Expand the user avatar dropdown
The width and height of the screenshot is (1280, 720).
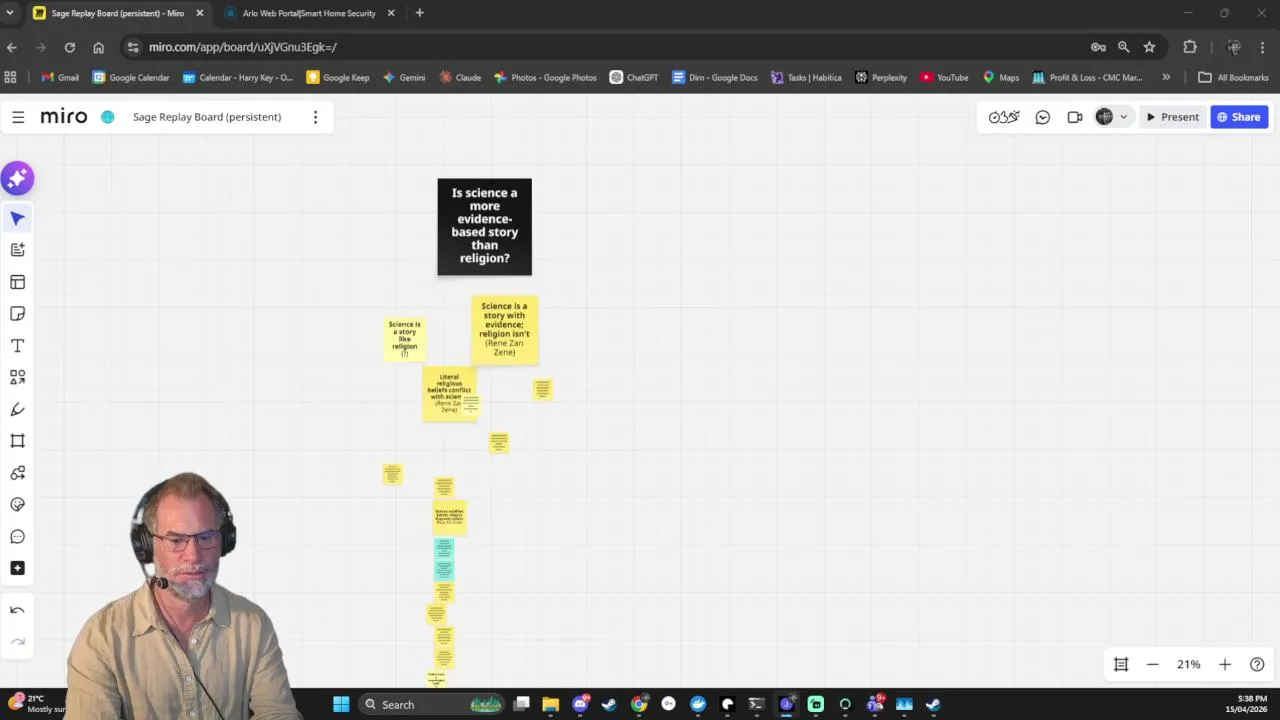(x=1123, y=117)
